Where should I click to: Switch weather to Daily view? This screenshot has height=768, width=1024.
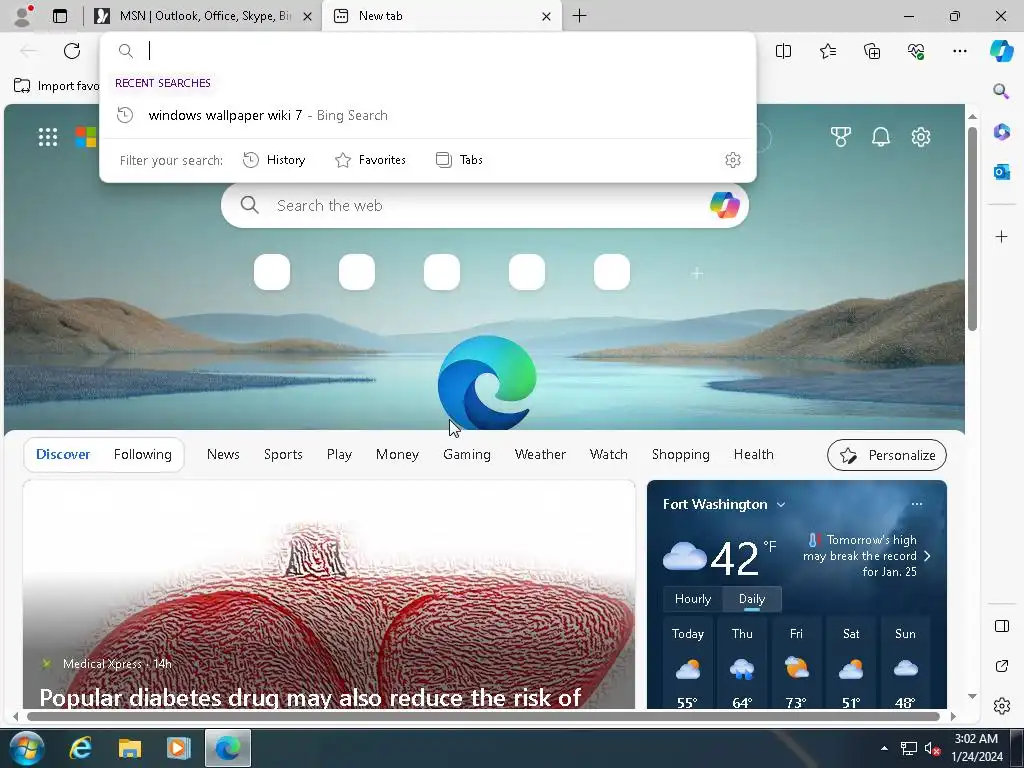(x=752, y=599)
